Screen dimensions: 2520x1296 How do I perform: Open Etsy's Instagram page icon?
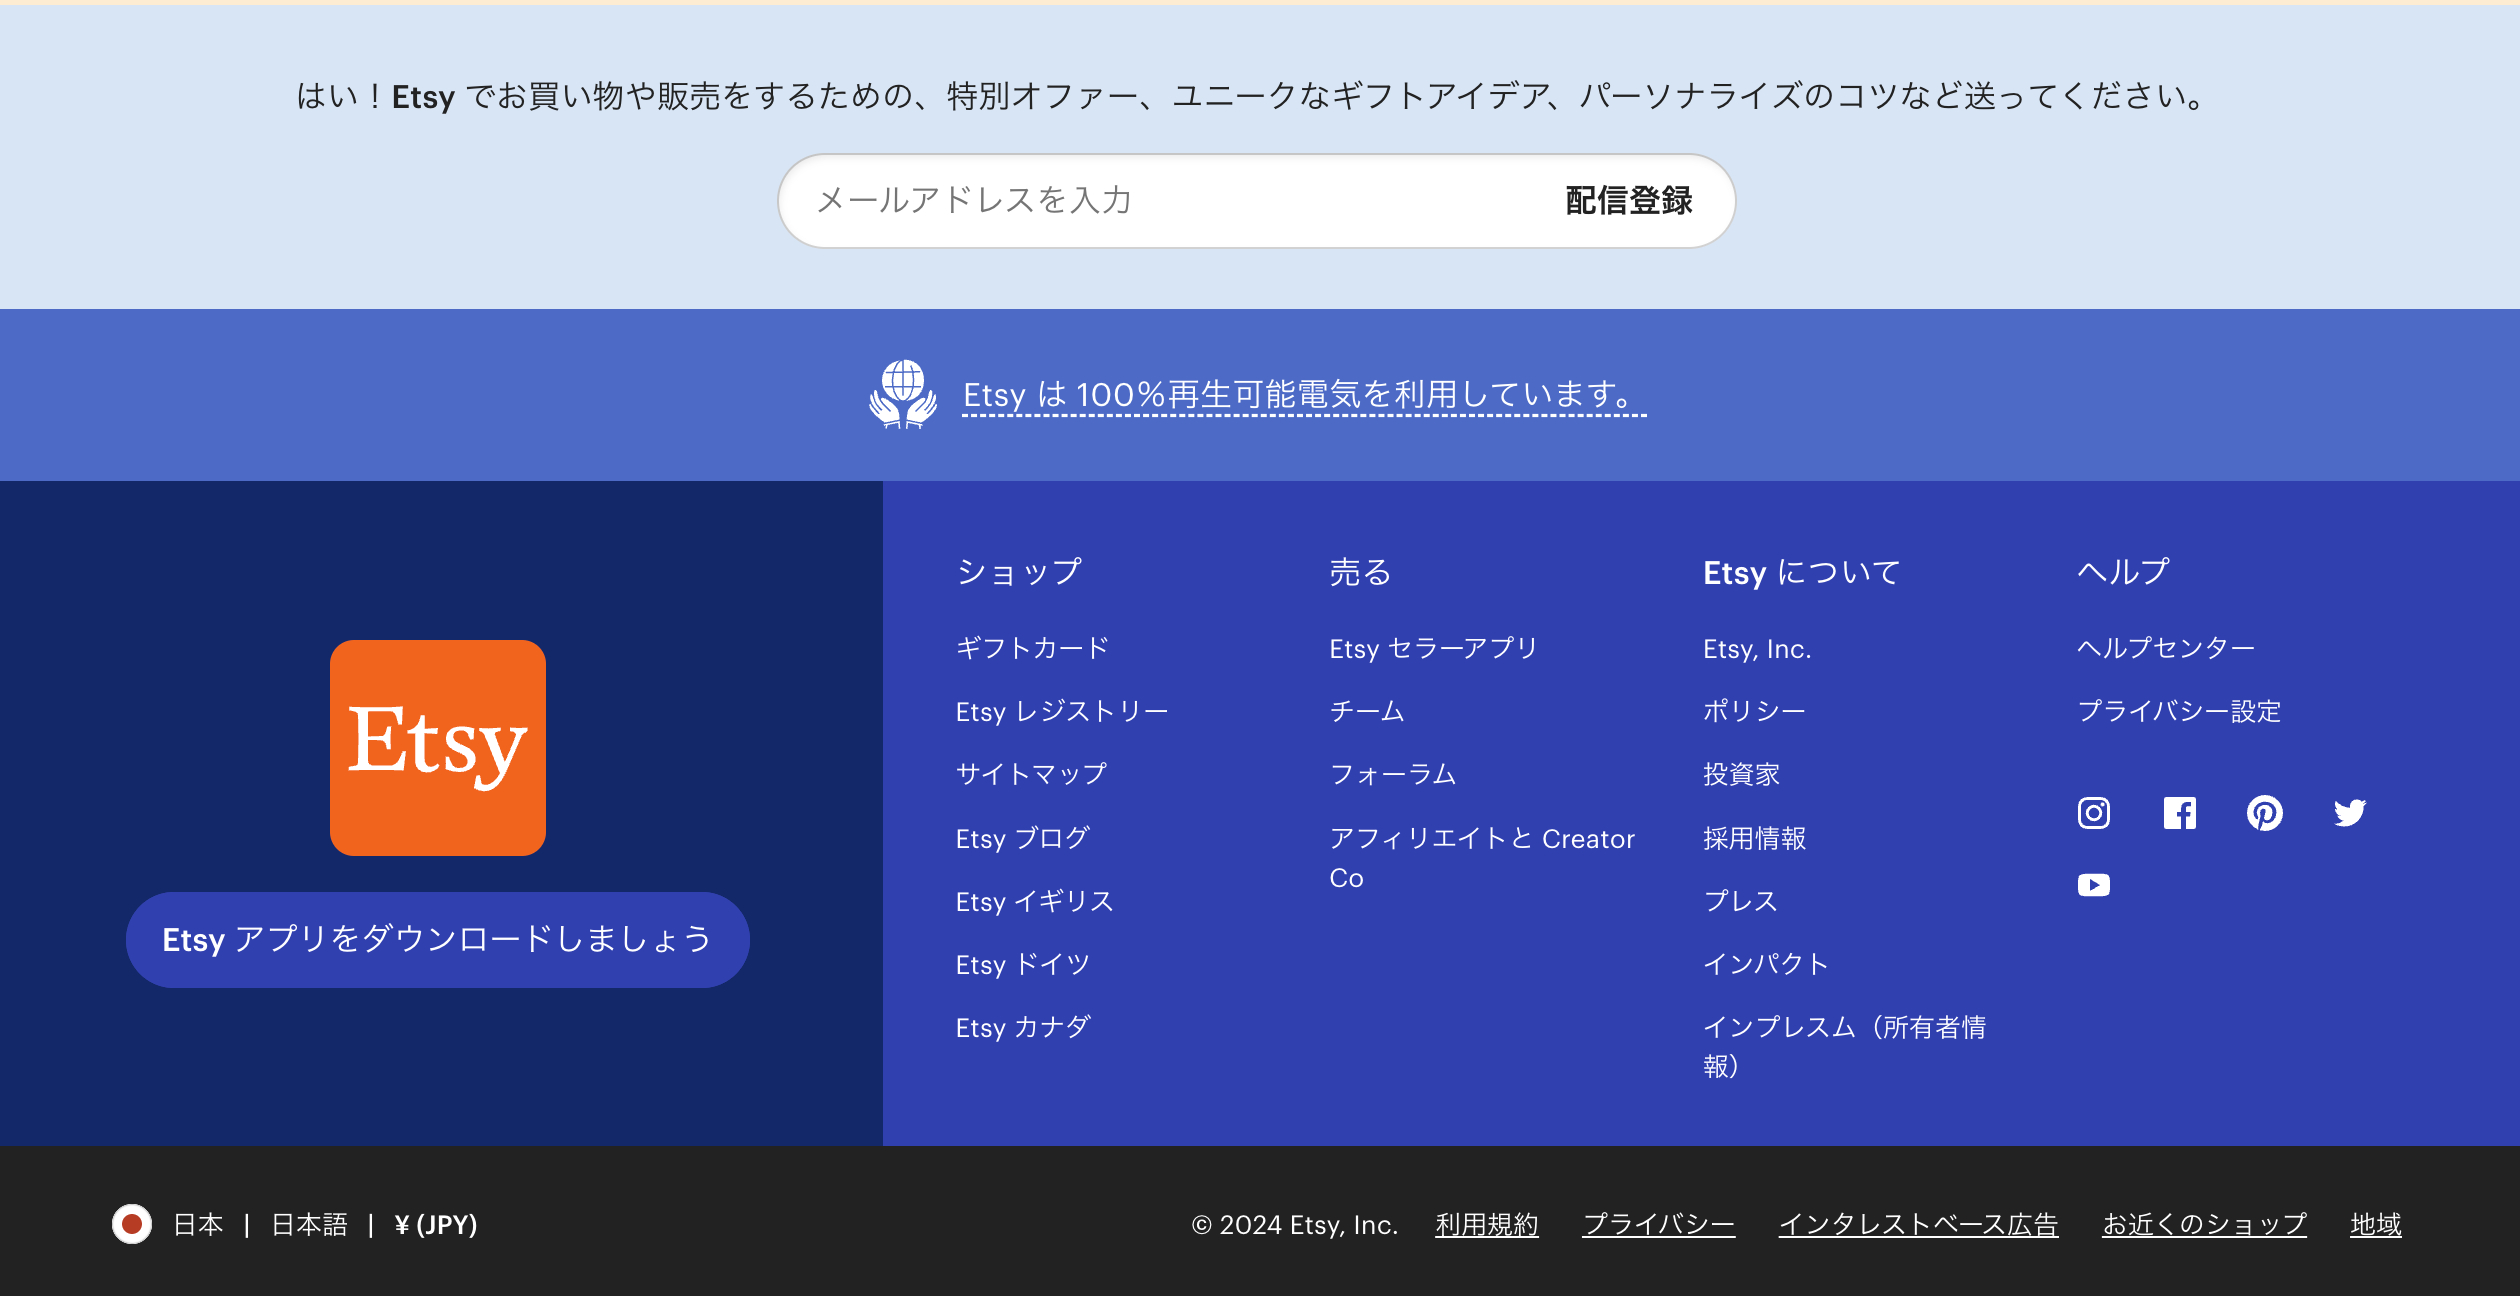[2094, 813]
